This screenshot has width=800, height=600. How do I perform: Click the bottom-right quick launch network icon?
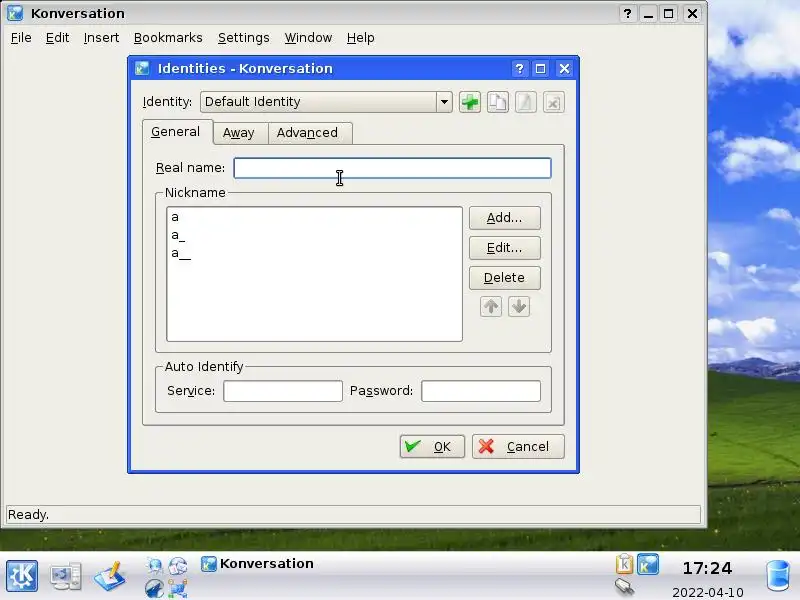tap(178, 588)
